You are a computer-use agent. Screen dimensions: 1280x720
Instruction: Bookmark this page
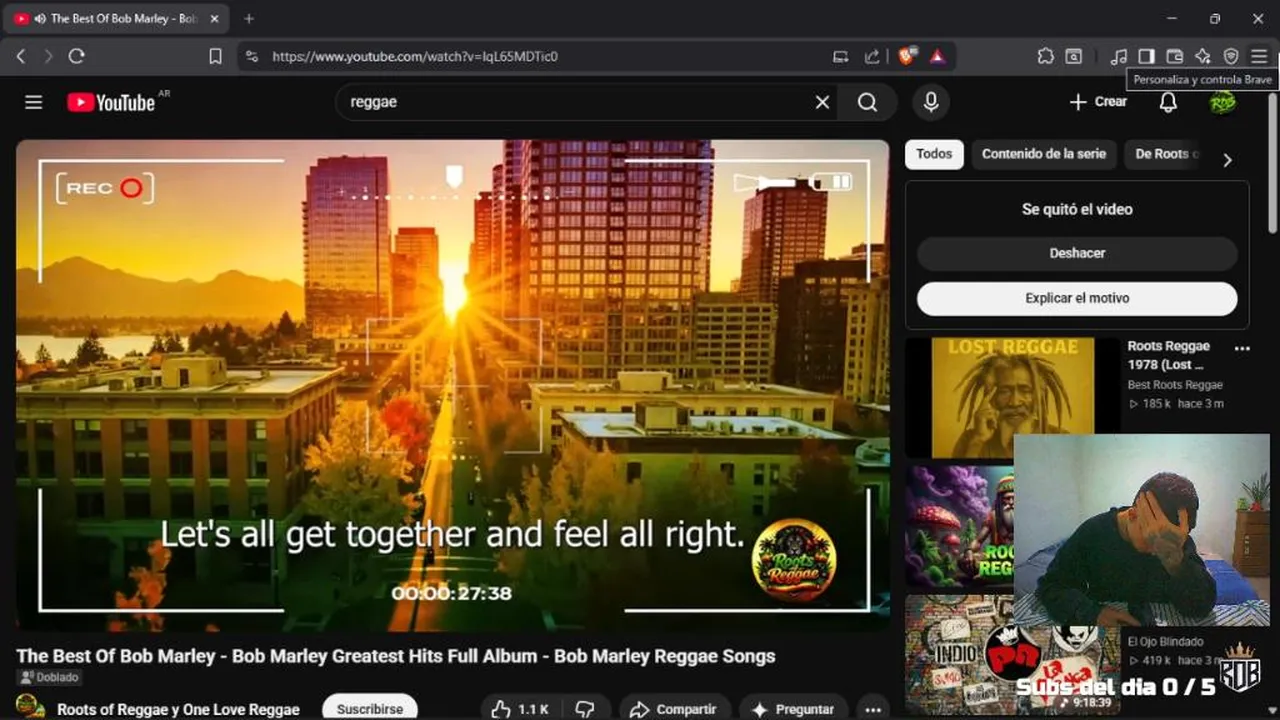[215, 57]
